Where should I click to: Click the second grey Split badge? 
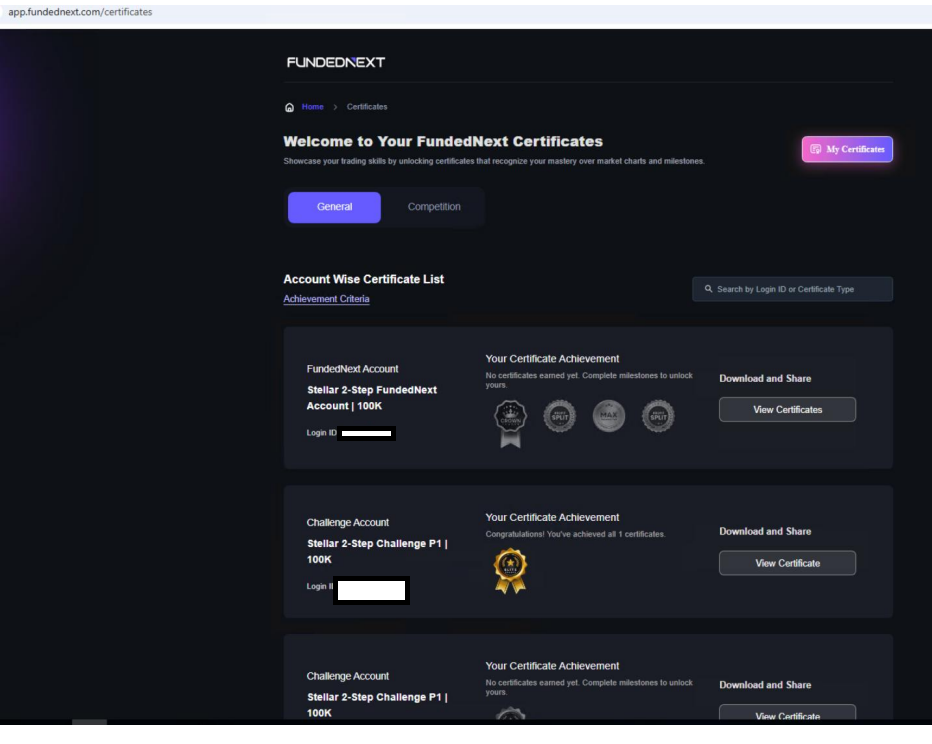pyautogui.click(x=658, y=416)
